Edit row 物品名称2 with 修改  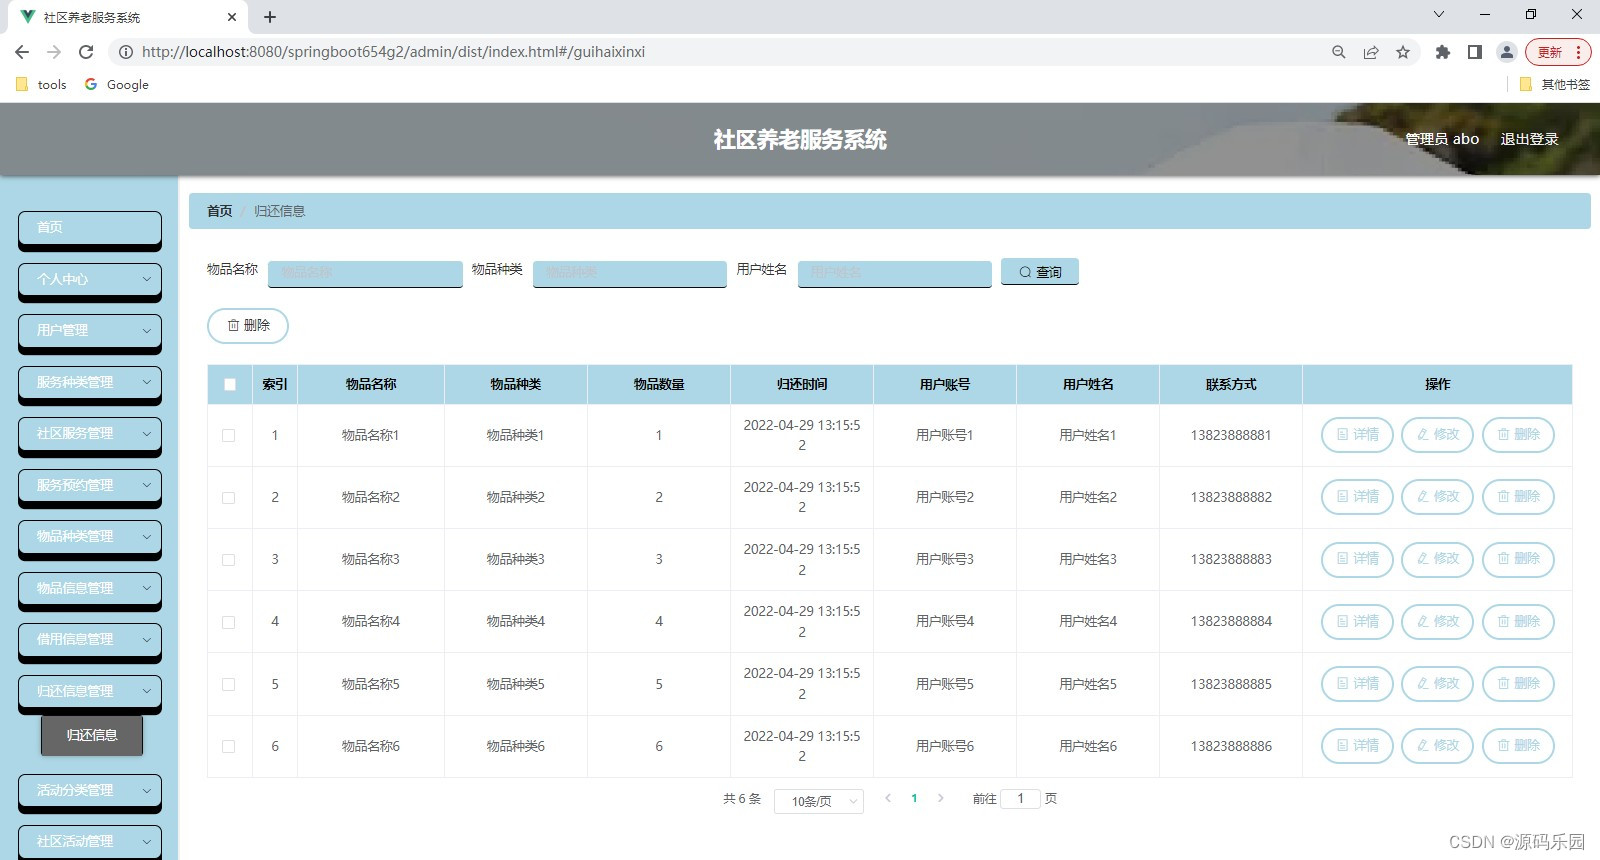pos(1437,497)
